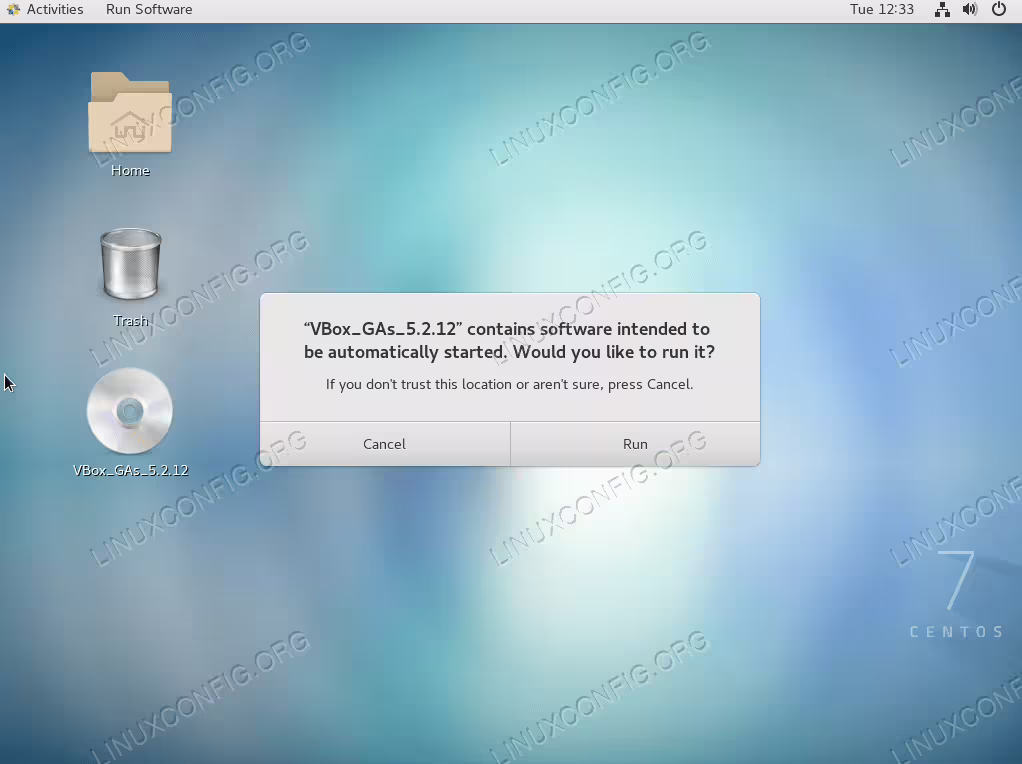1022x764 pixels.
Task: Click the "Home" label under the folder
Action: (130, 171)
